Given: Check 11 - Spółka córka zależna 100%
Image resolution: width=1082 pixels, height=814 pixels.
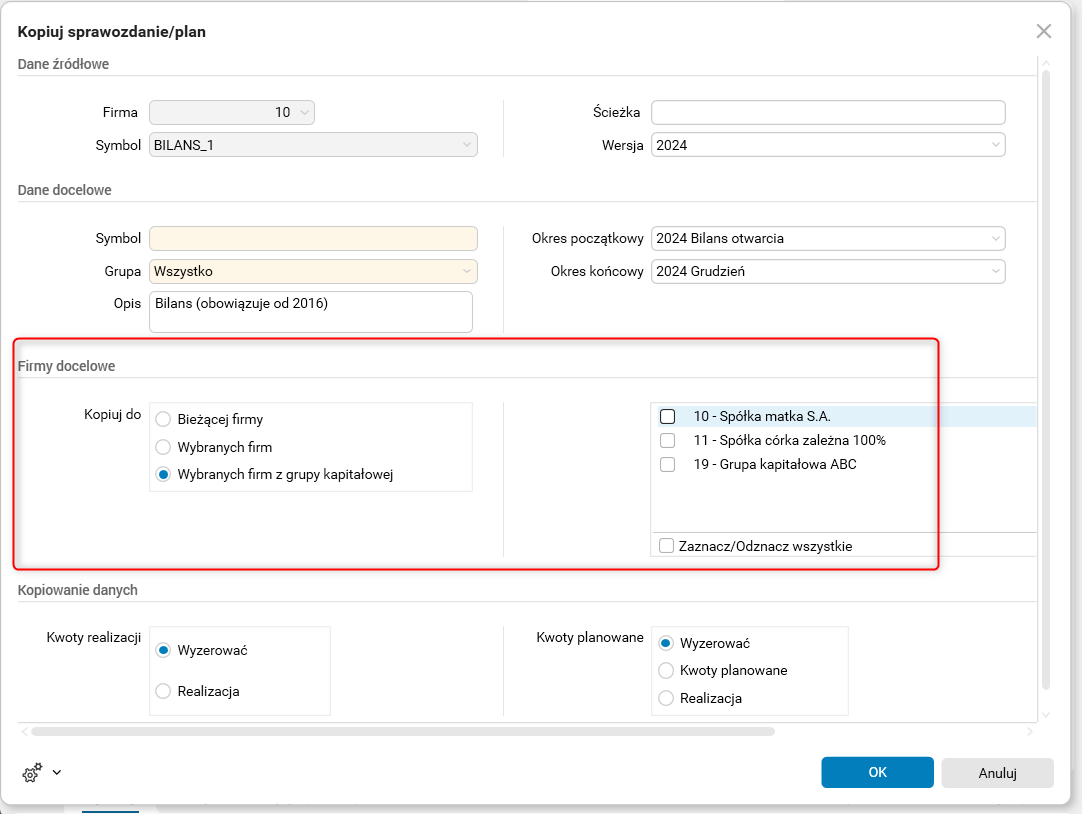Looking at the screenshot, I should click(668, 440).
